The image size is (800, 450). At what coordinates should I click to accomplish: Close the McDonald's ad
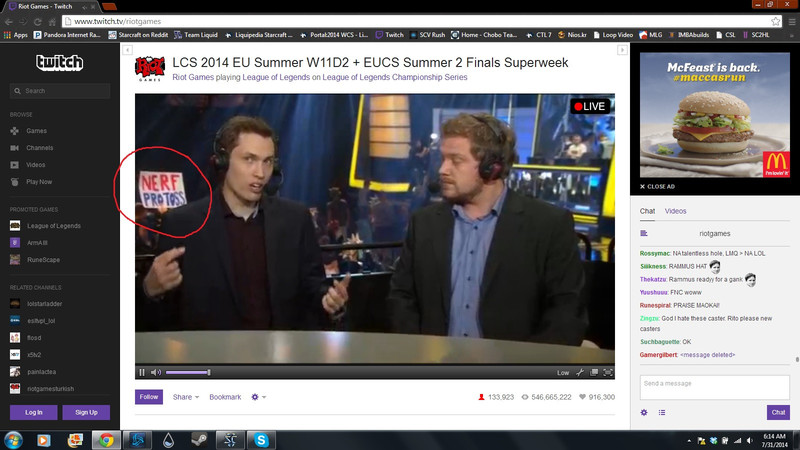coord(657,187)
